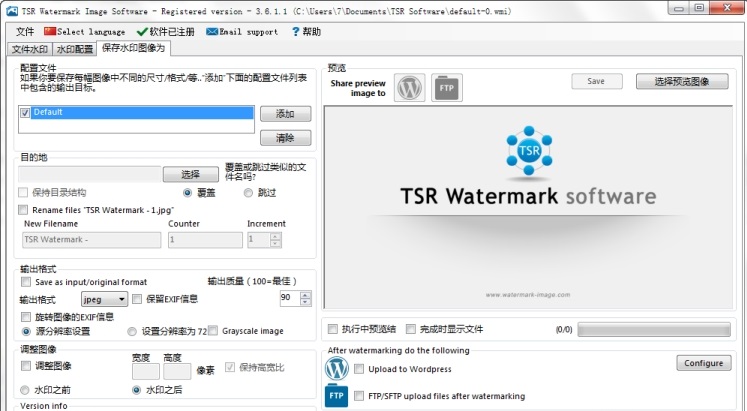This screenshot has width=747, height=411.
Task: Click the 高度 height input field
Action: coord(177,371)
